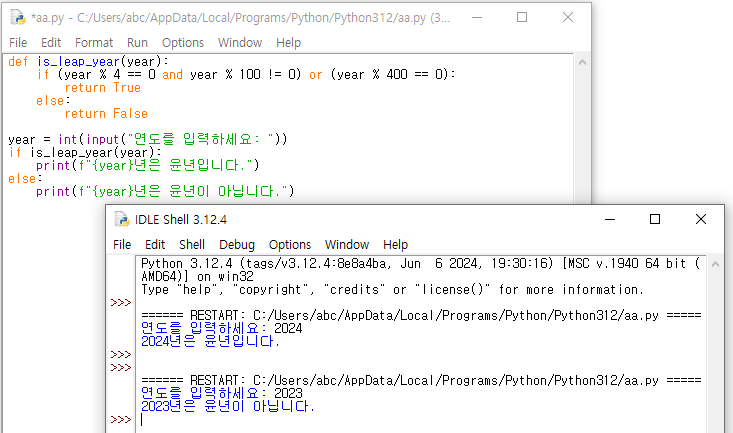Click the shell input line with 2023
The width and height of the screenshot is (733, 433).
click(222, 393)
